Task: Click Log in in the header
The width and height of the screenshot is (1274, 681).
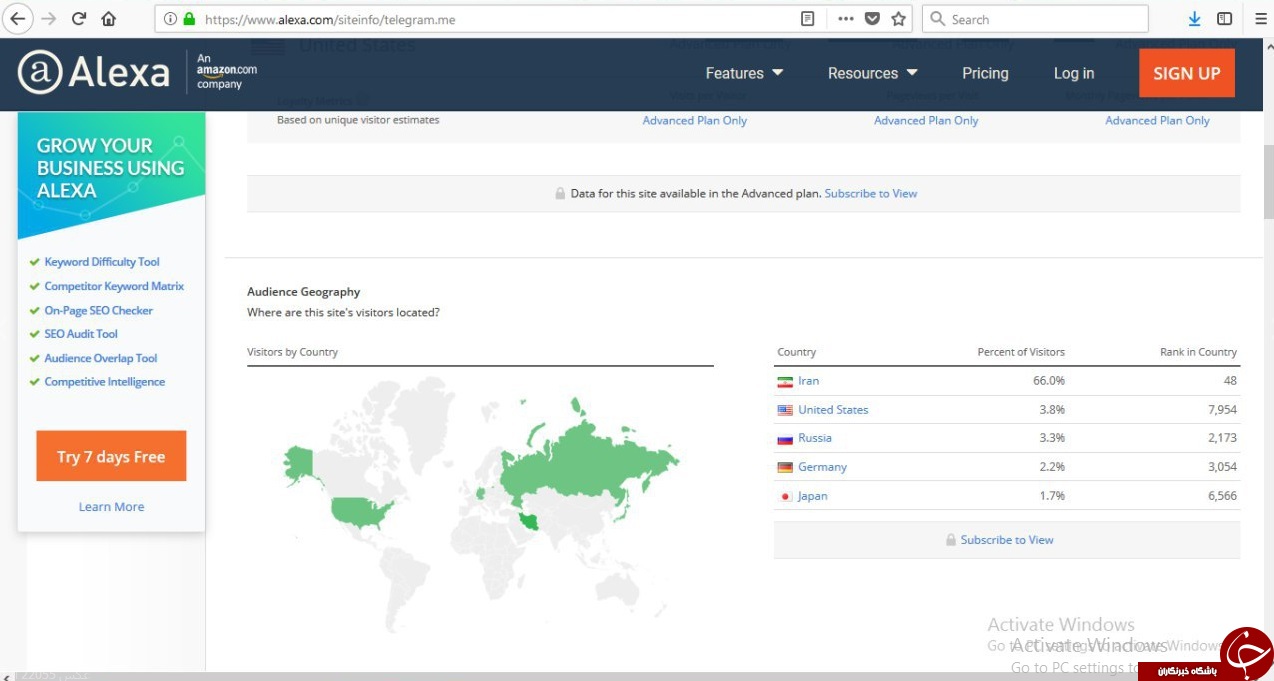Action: 1074,73
